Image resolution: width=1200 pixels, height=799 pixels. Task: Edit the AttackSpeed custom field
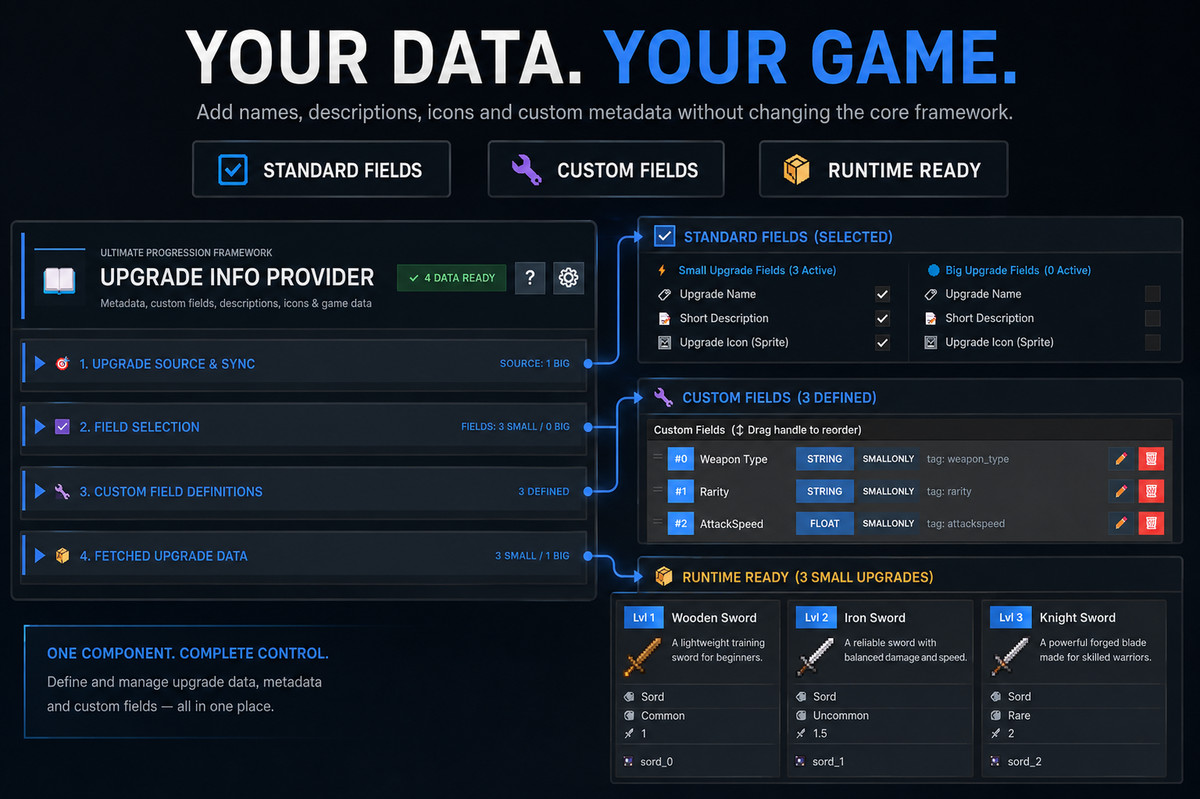[x=1121, y=523]
